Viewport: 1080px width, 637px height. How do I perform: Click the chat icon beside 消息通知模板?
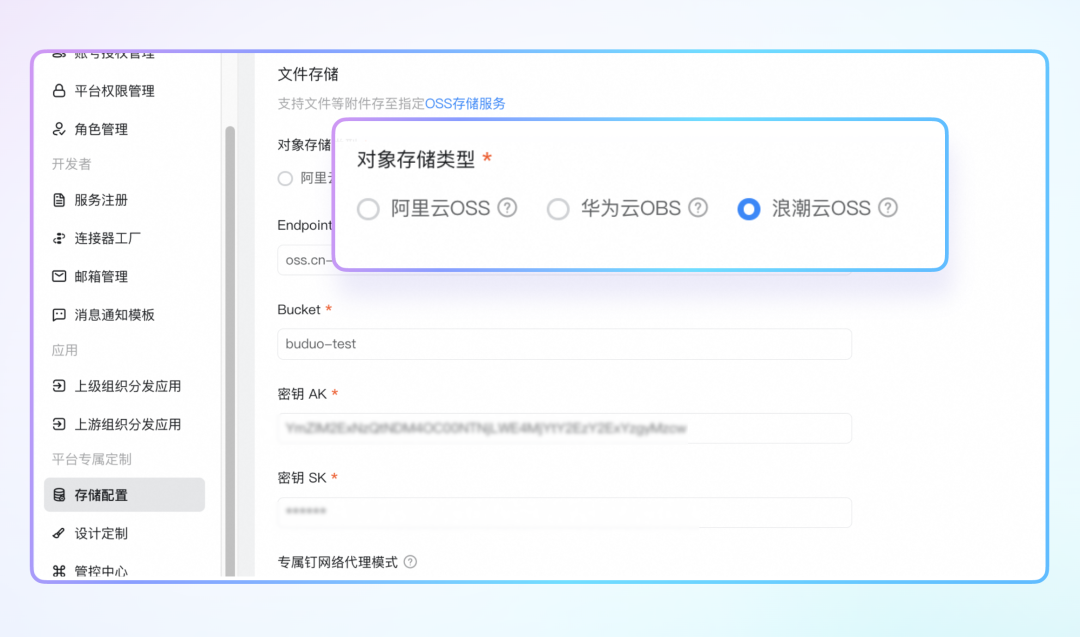point(59,314)
